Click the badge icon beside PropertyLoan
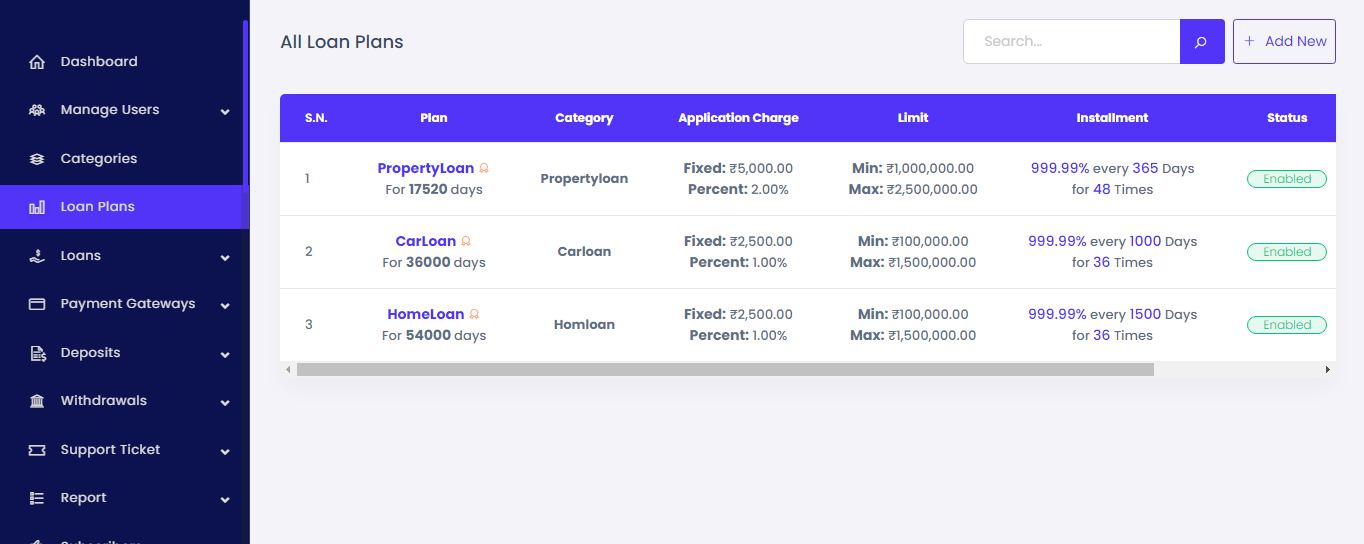This screenshot has width=1364, height=544. coord(484,169)
